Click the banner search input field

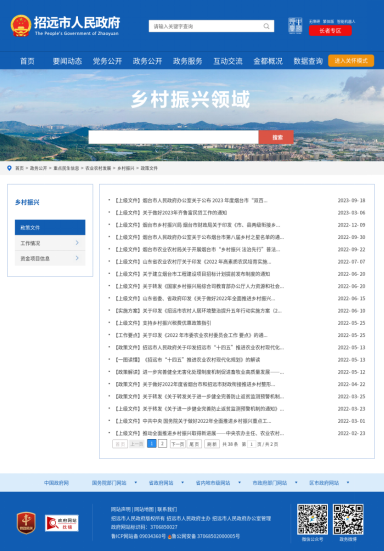174,137
